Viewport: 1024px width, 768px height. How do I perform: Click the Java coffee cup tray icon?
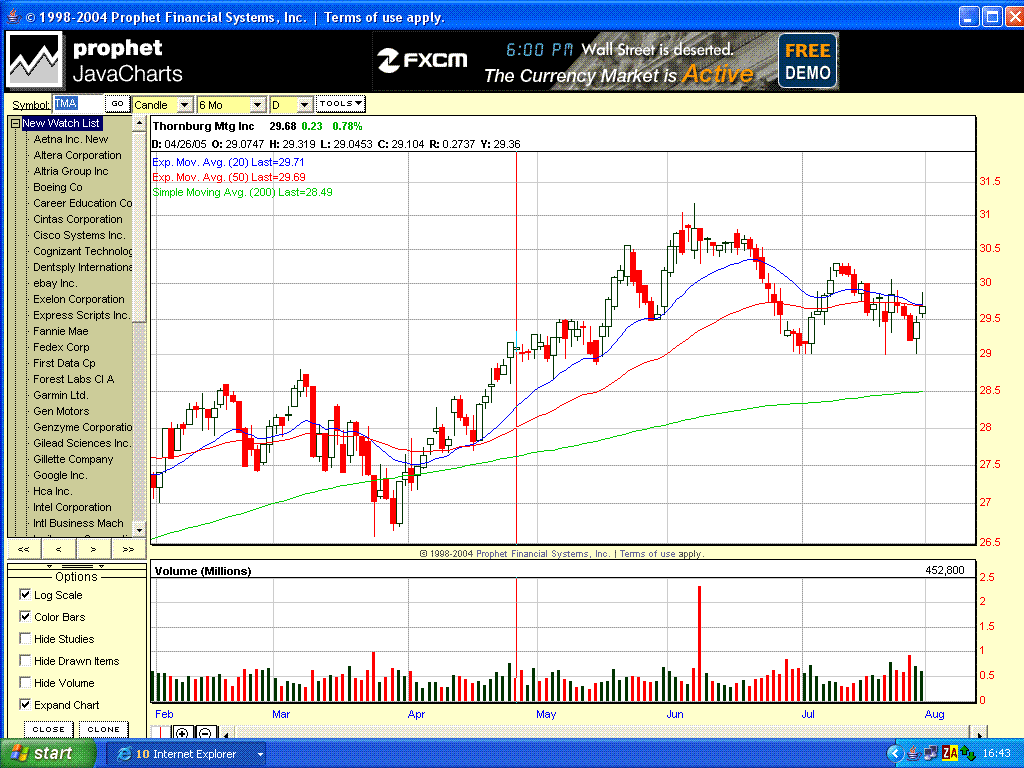click(x=913, y=754)
